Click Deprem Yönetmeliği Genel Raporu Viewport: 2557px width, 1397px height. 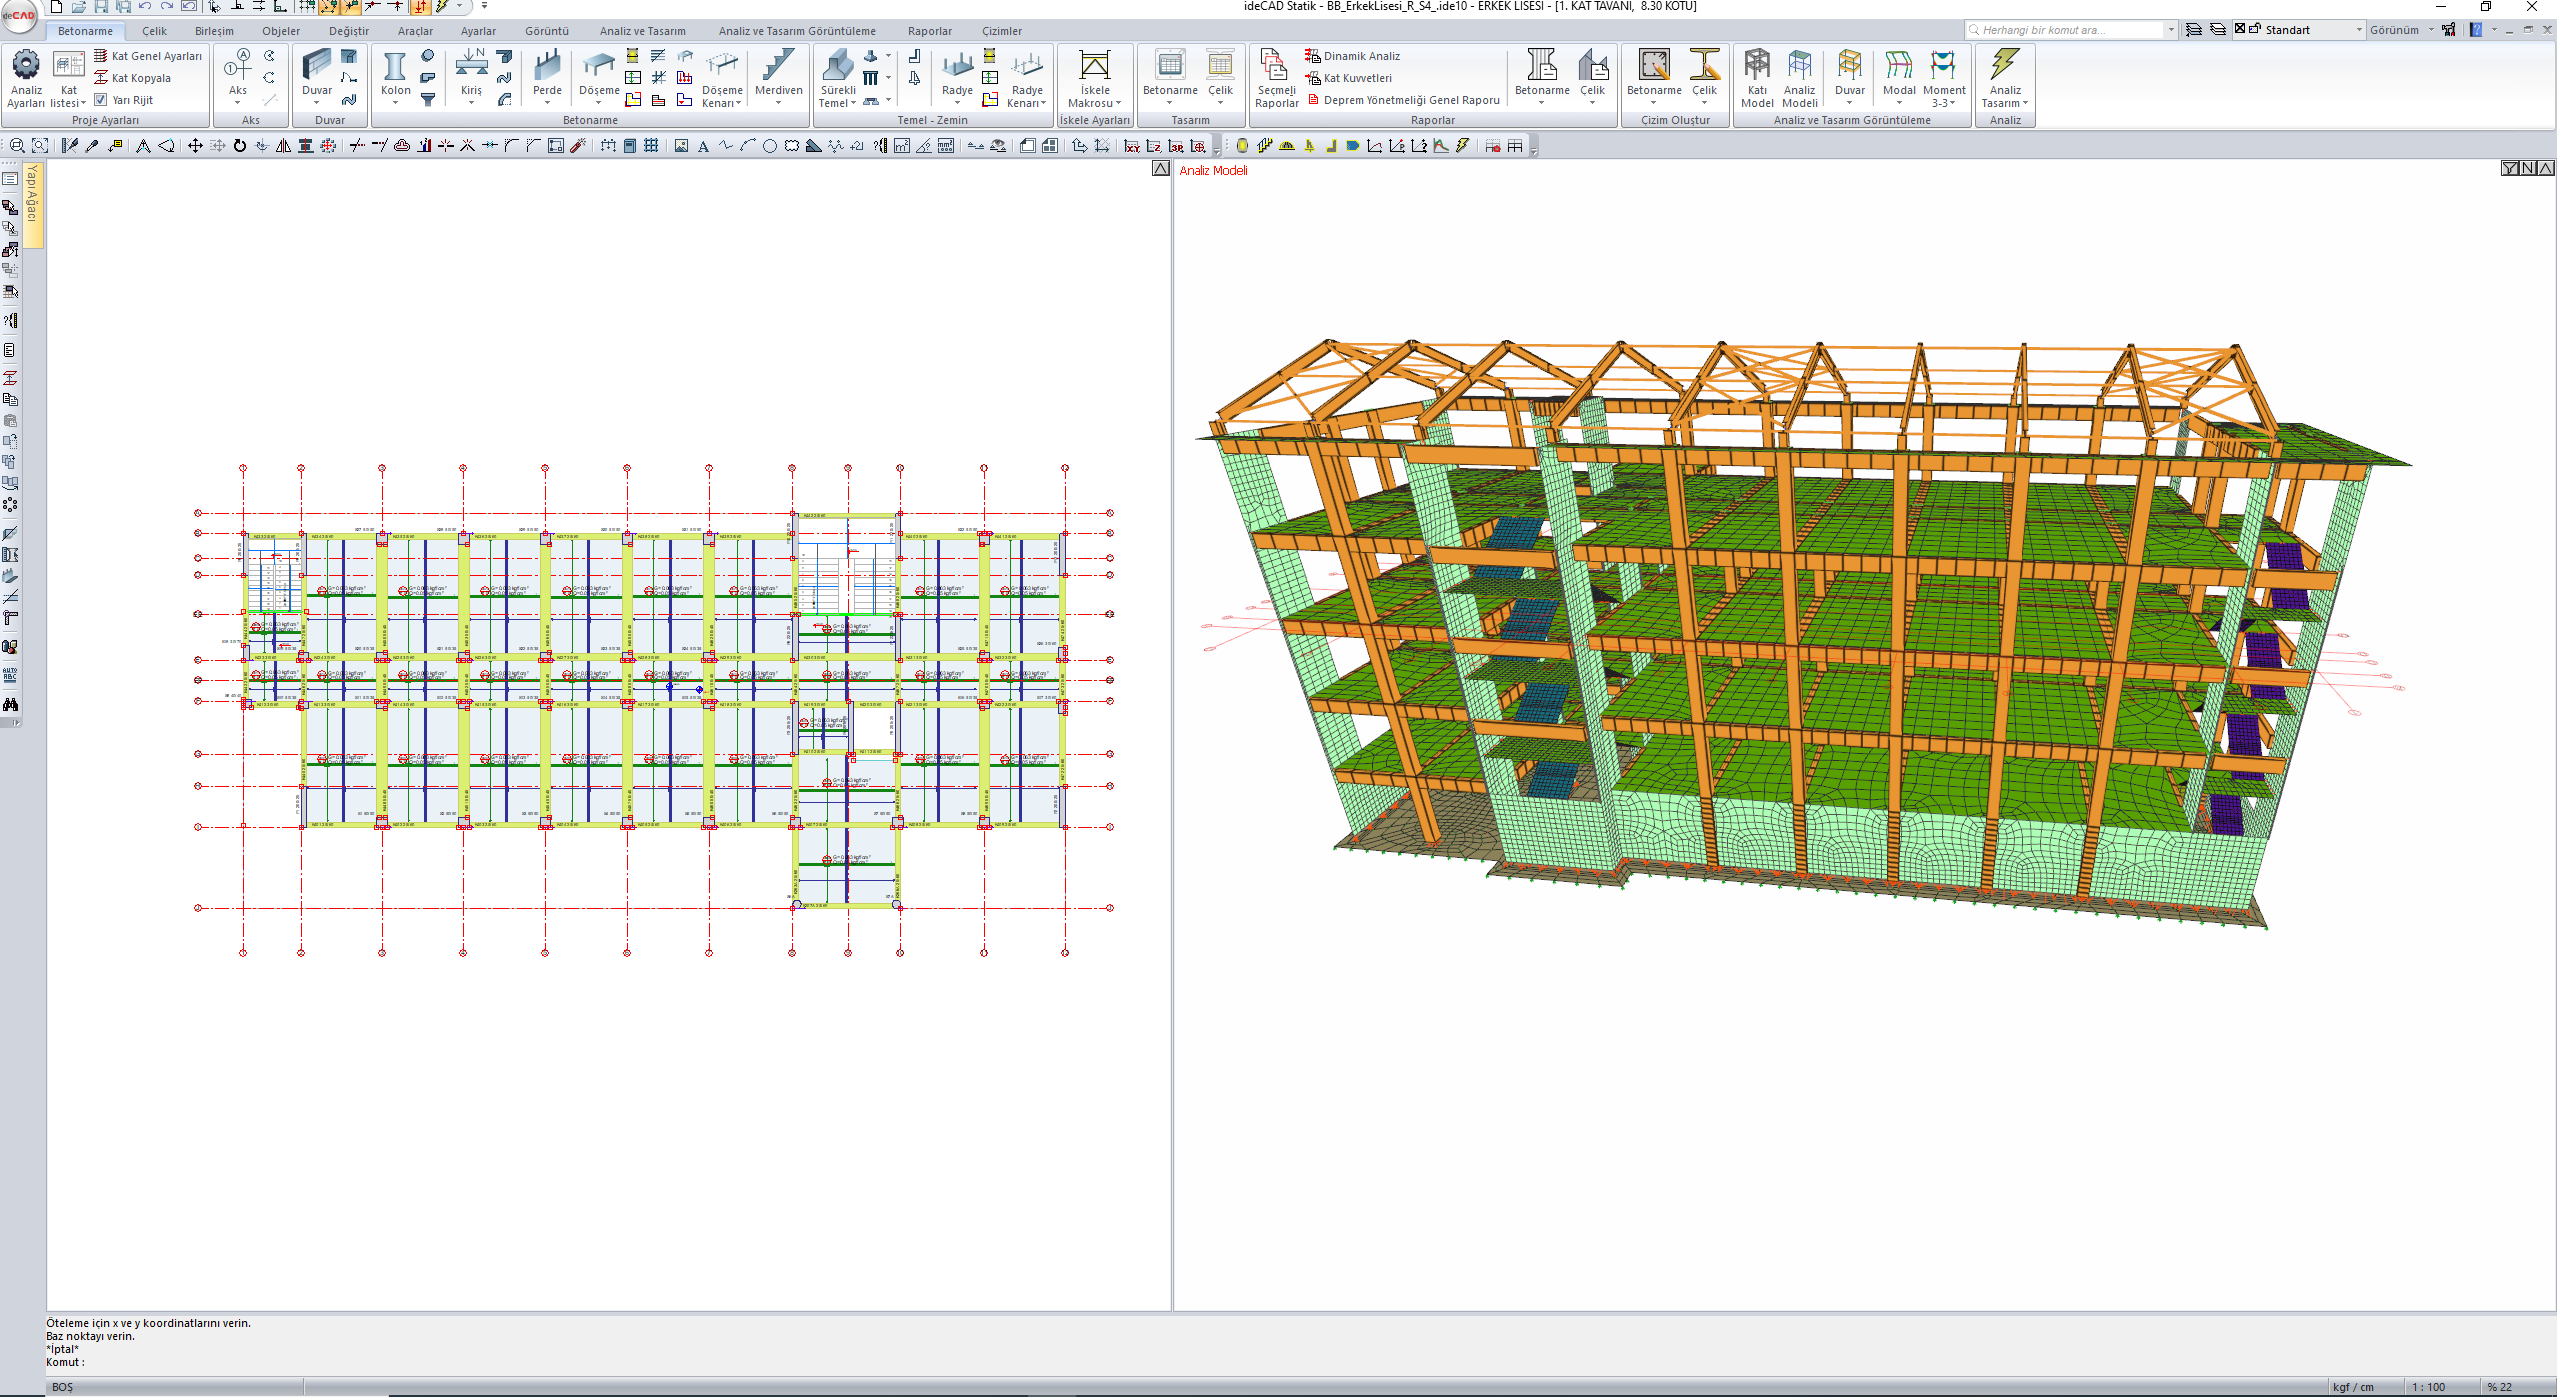[x=1410, y=100]
